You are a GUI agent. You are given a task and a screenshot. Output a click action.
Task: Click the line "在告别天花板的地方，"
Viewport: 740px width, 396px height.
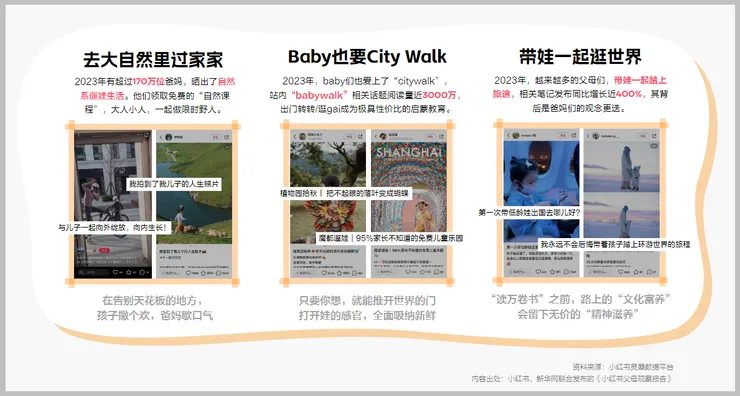click(153, 300)
